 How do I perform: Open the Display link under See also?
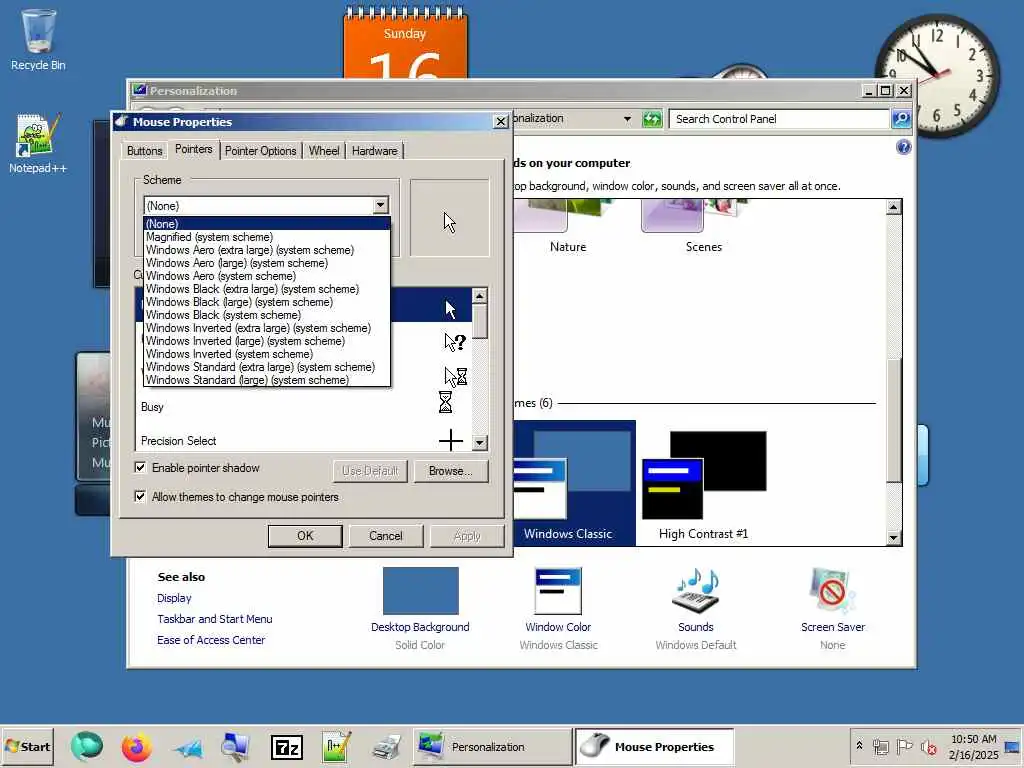point(174,598)
